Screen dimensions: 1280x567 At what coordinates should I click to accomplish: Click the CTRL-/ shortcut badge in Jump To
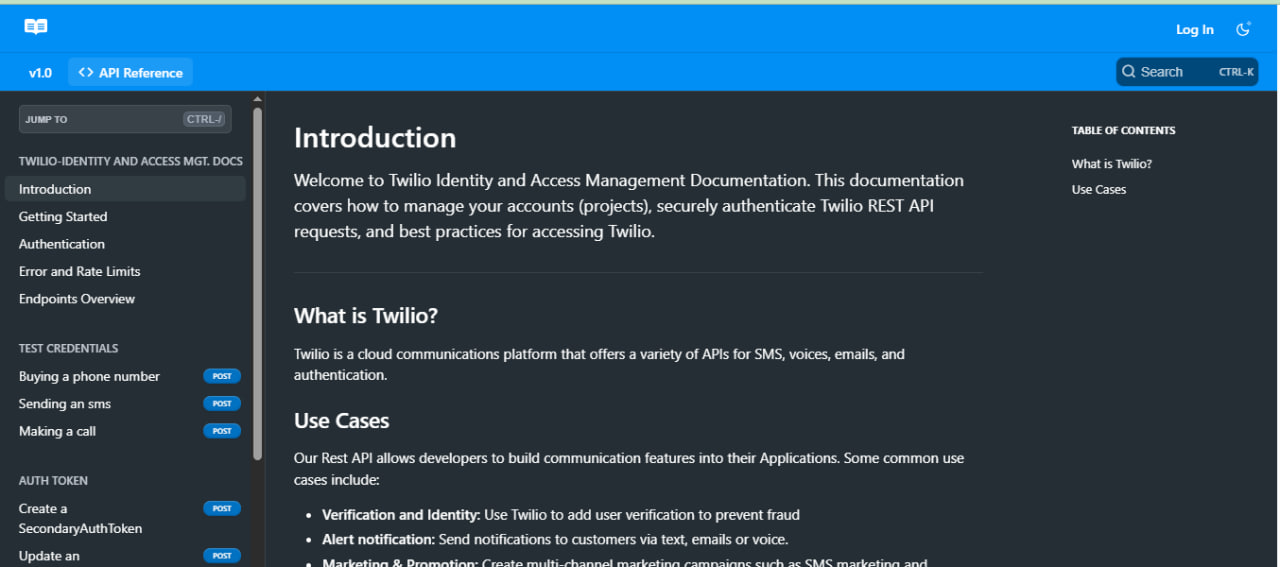(x=205, y=119)
